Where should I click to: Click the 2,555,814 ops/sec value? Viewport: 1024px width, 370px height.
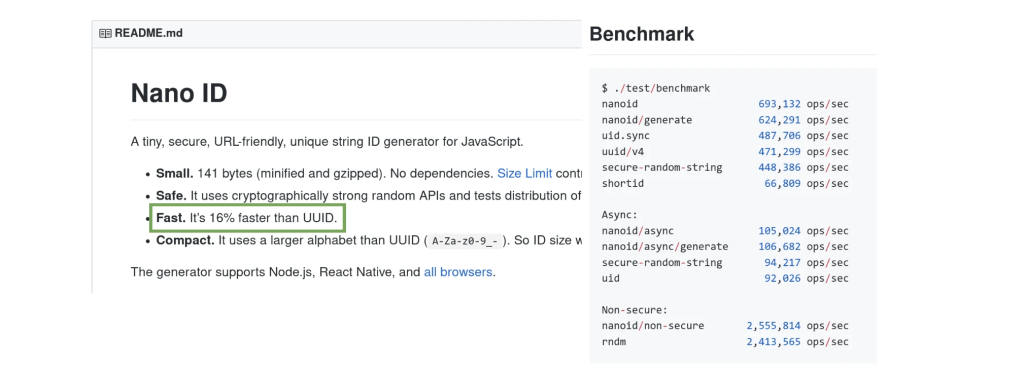797,326
